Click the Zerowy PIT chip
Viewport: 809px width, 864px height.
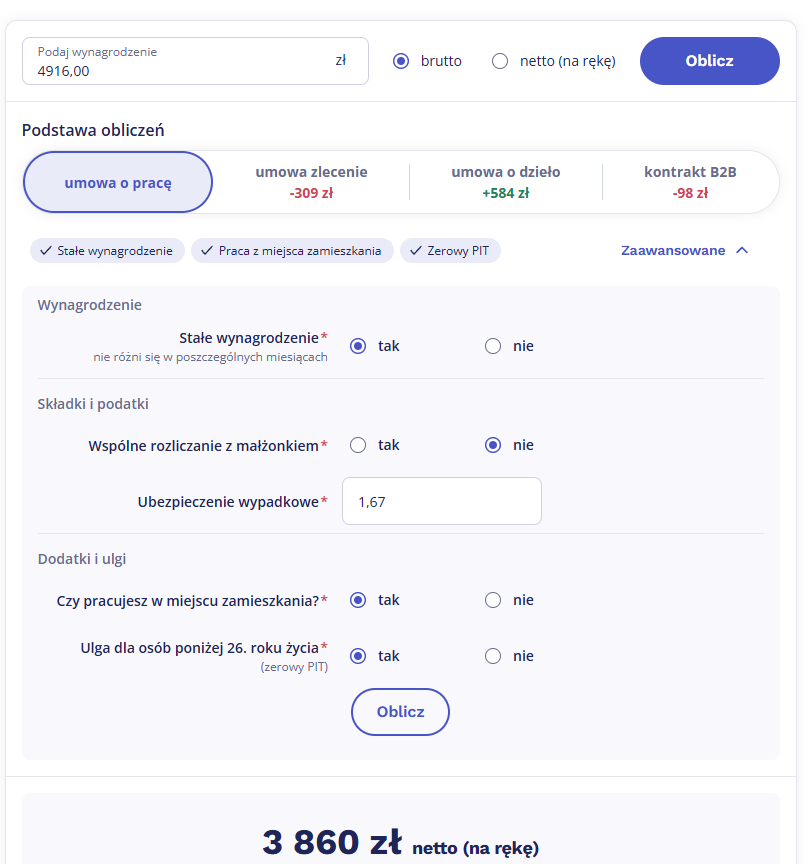[450, 251]
